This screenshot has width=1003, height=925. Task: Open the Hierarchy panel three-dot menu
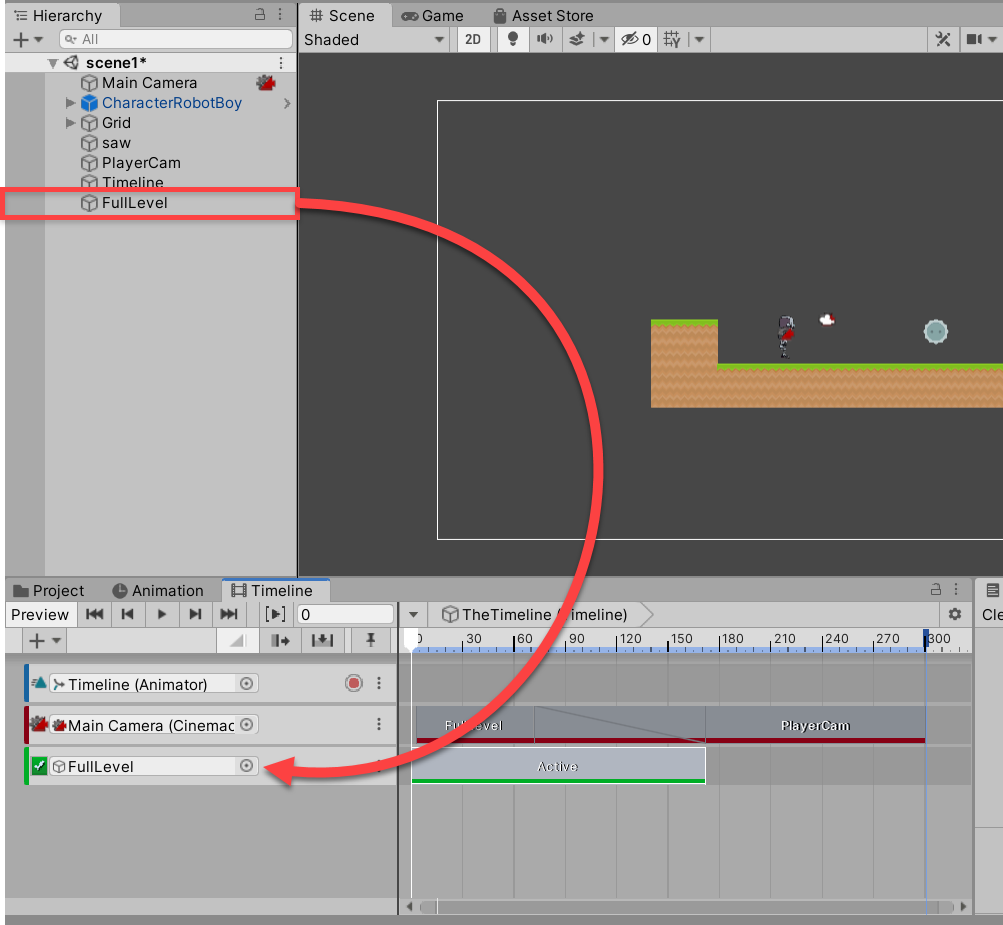pyautogui.click(x=280, y=14)
